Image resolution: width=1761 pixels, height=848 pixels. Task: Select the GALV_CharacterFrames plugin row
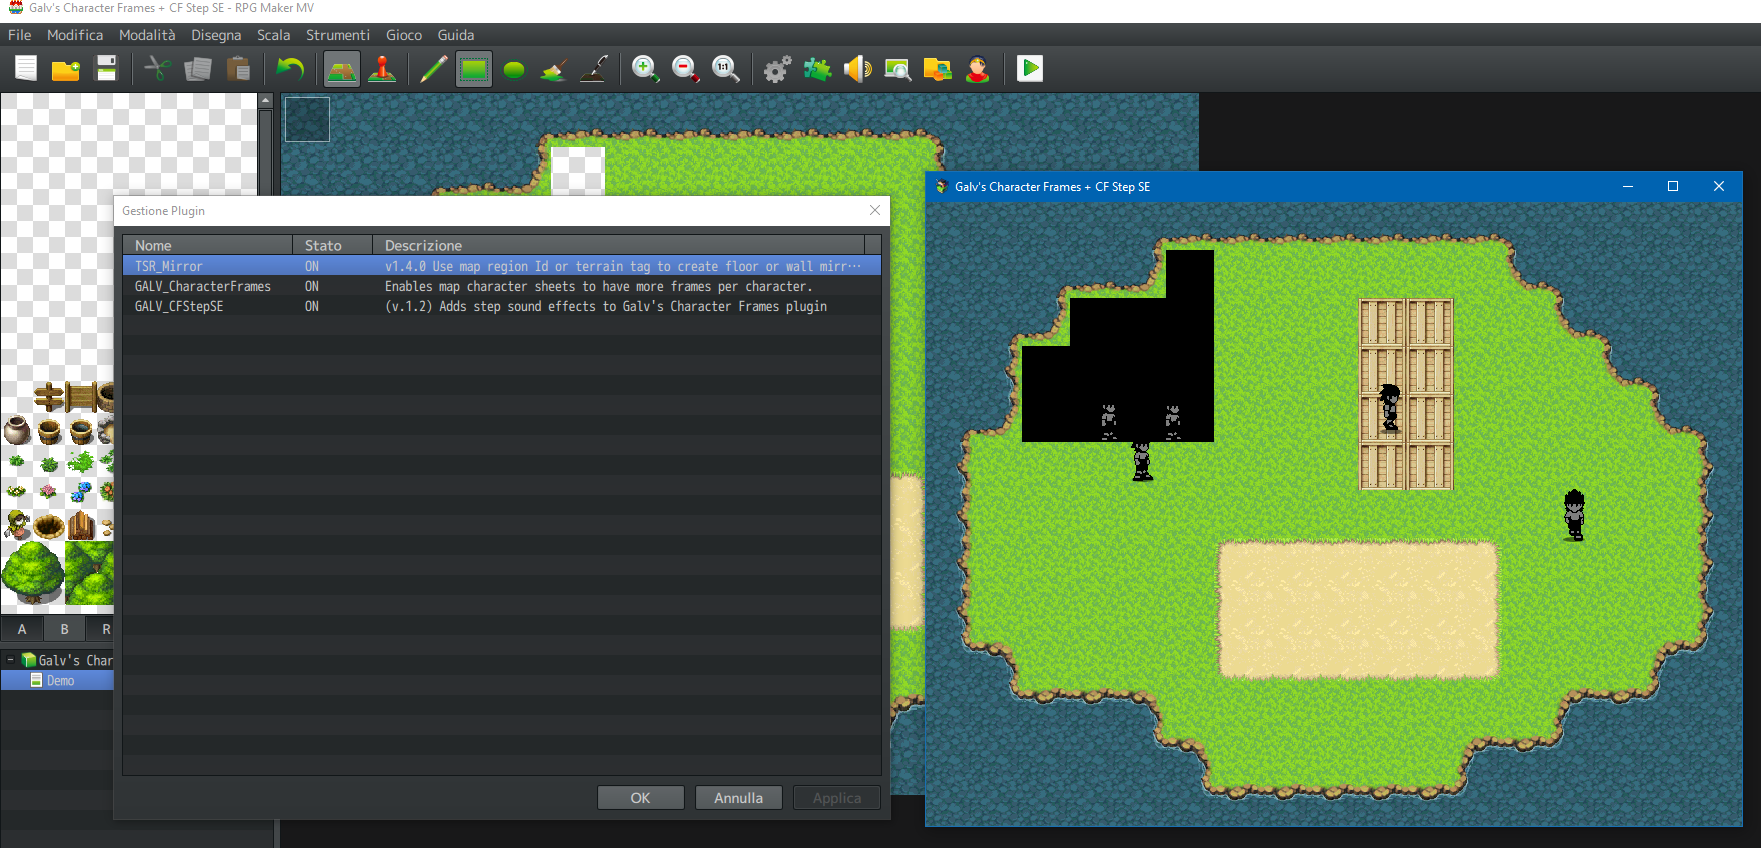coord(502,286)
